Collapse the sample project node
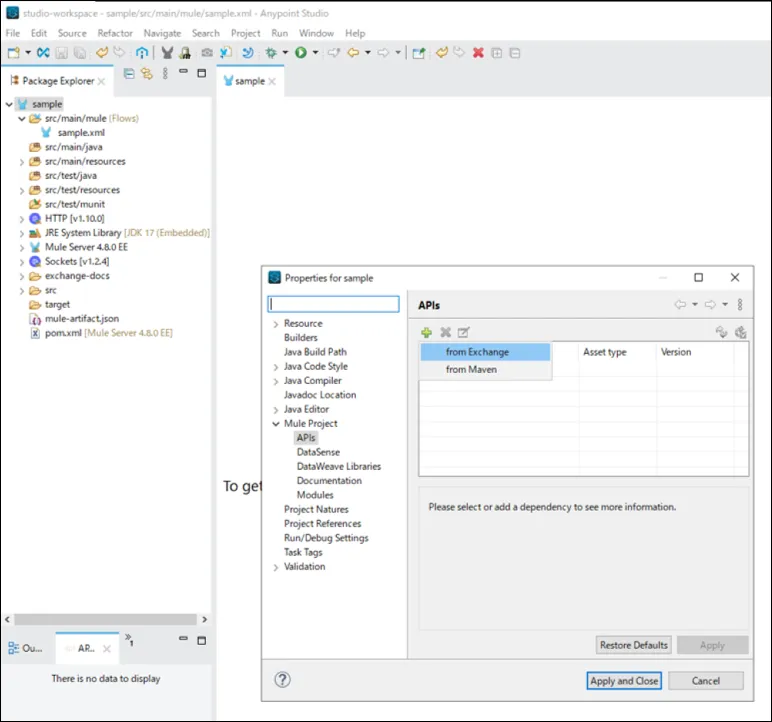The image size is (772, 722). point(9,104)
